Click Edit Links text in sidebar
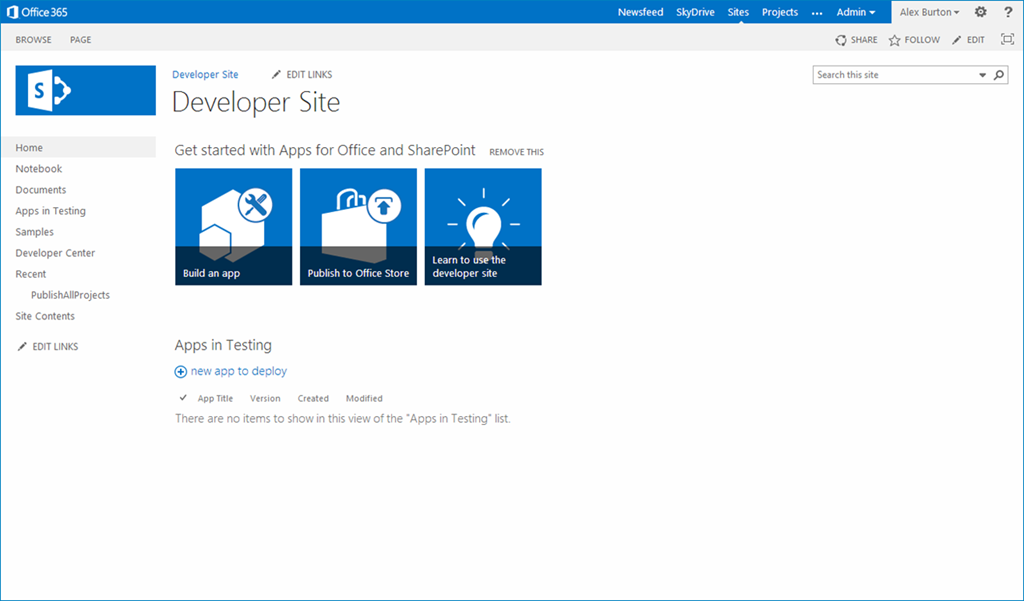 point(56,346)
